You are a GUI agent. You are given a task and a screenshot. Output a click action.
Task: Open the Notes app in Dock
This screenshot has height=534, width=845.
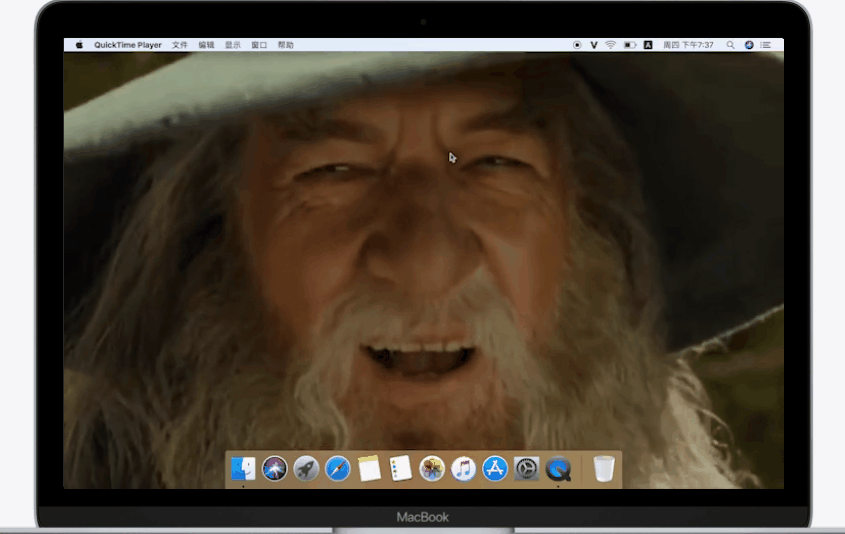[x=369, y=468]
